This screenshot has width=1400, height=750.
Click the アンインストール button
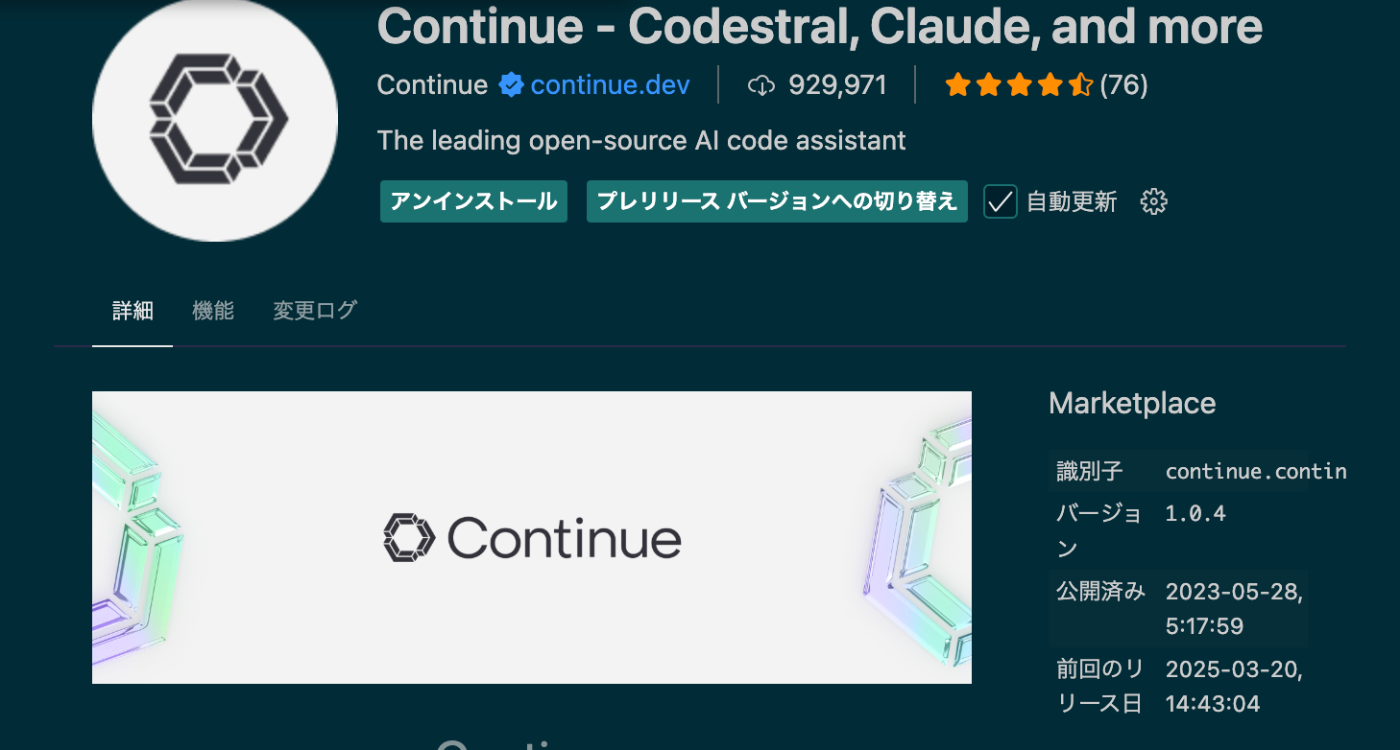pyautogui.click(x=473, y=201)
